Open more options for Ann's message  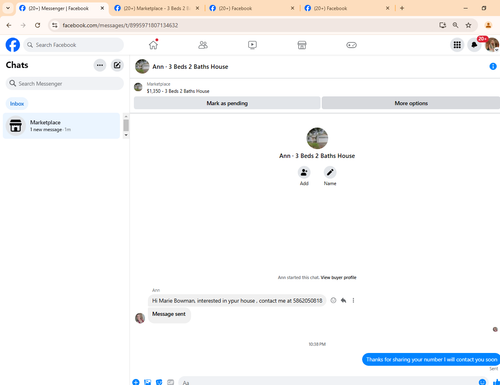point(353,300)
